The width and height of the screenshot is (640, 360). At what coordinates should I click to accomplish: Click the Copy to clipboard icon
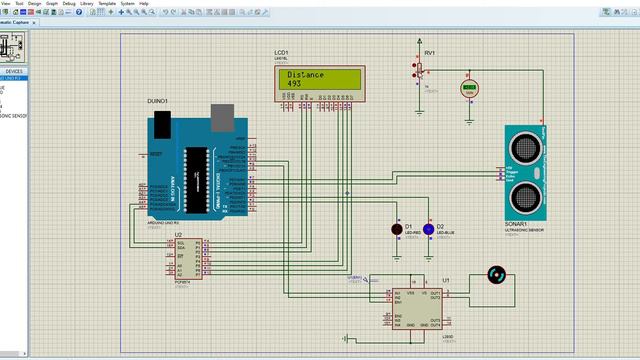click(x=191, y=12)
